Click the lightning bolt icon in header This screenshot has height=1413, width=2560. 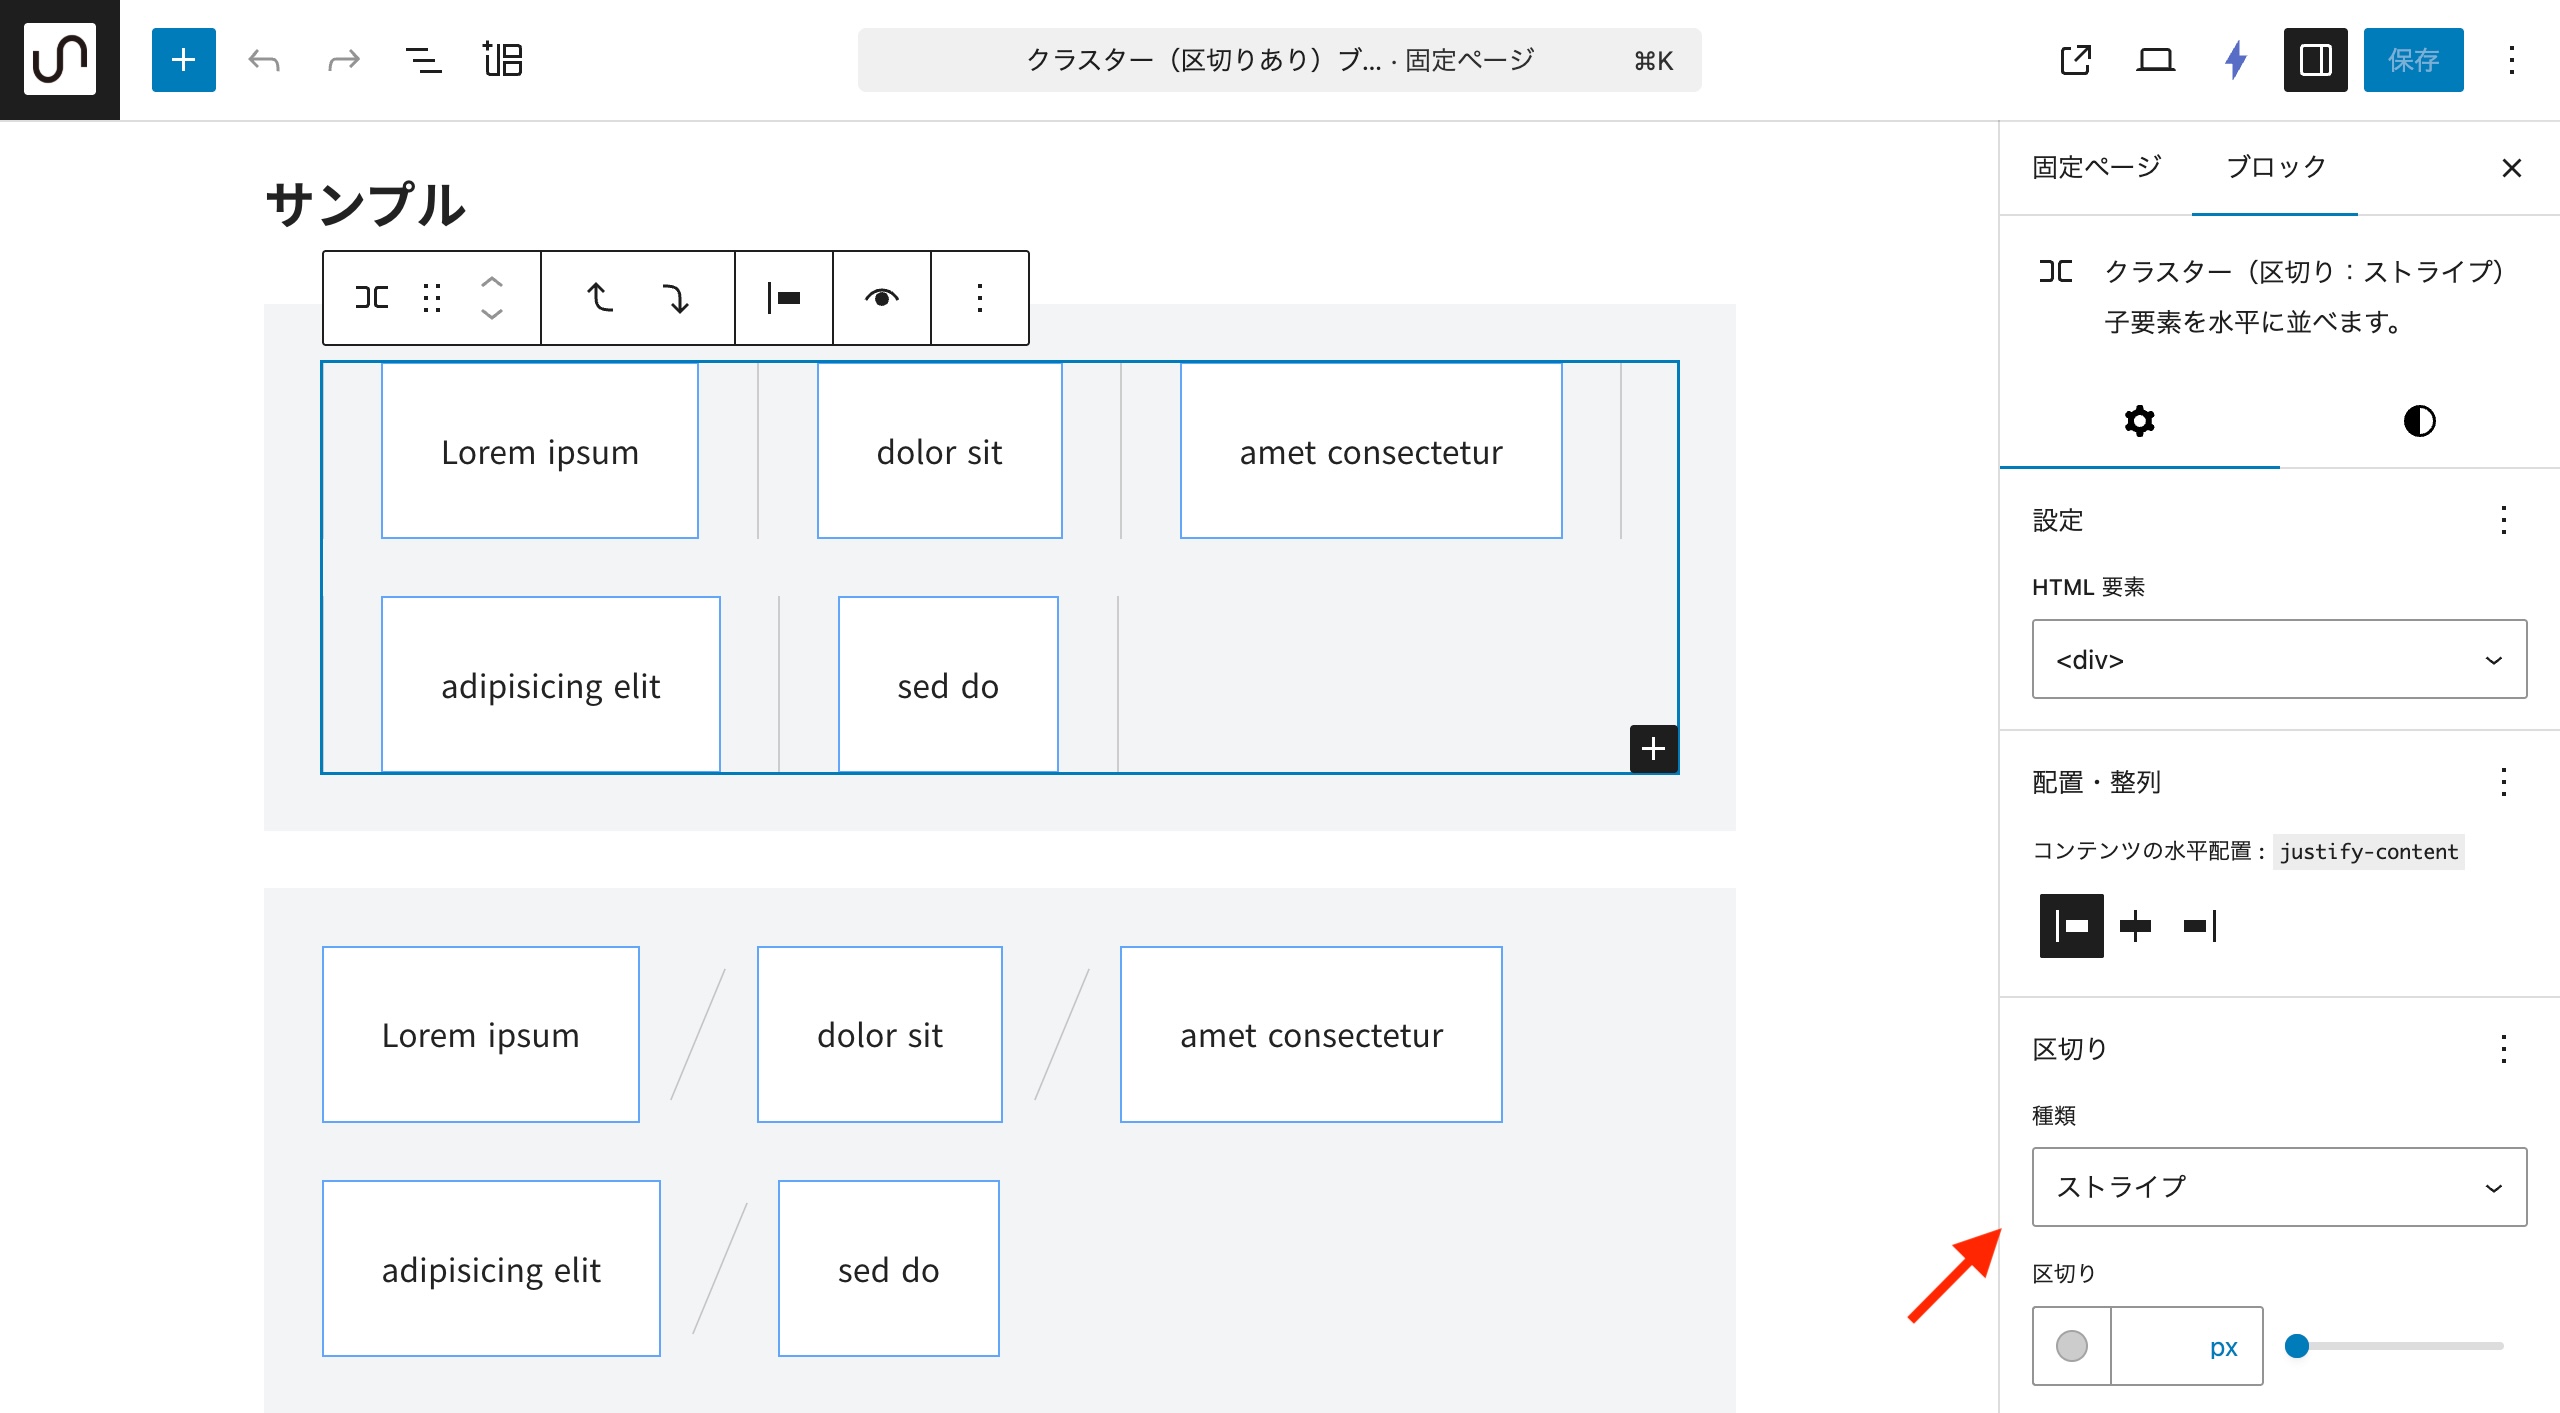(2235, 60)
